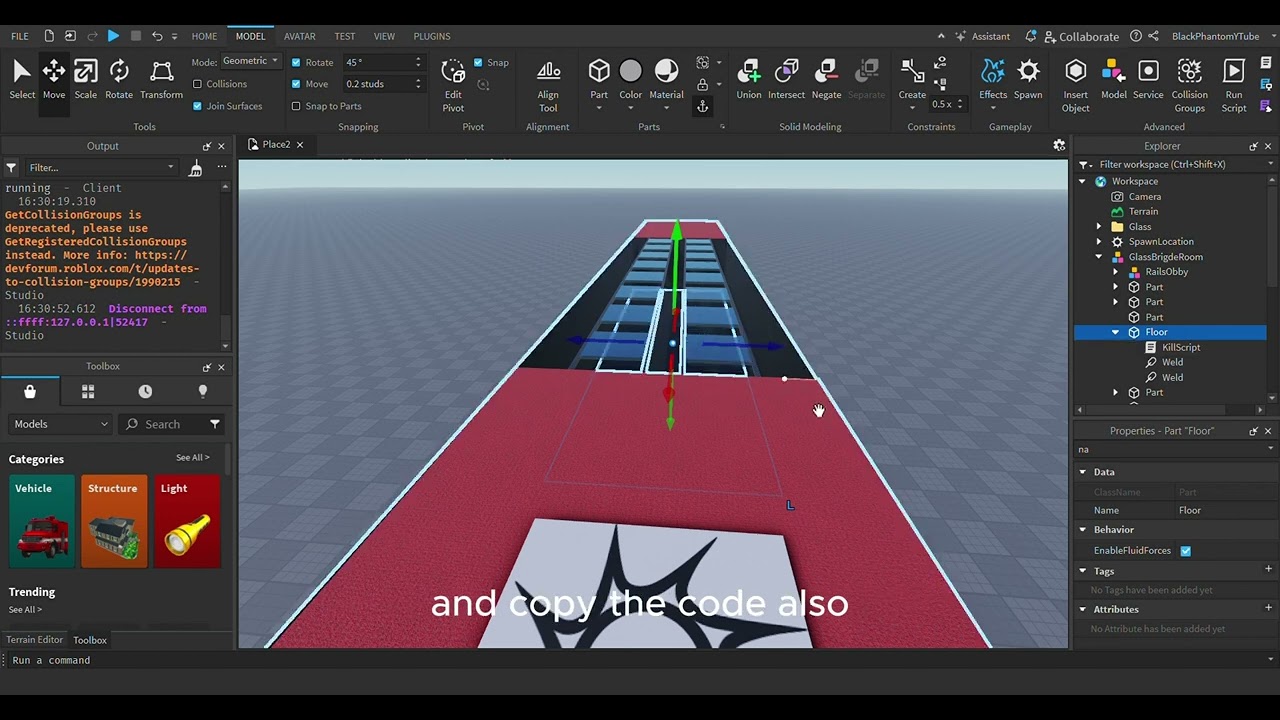This screenshot has height=720, width=1280.
Task: Toggle the Move snapping checkbox
Action: [x=296, y=84]
